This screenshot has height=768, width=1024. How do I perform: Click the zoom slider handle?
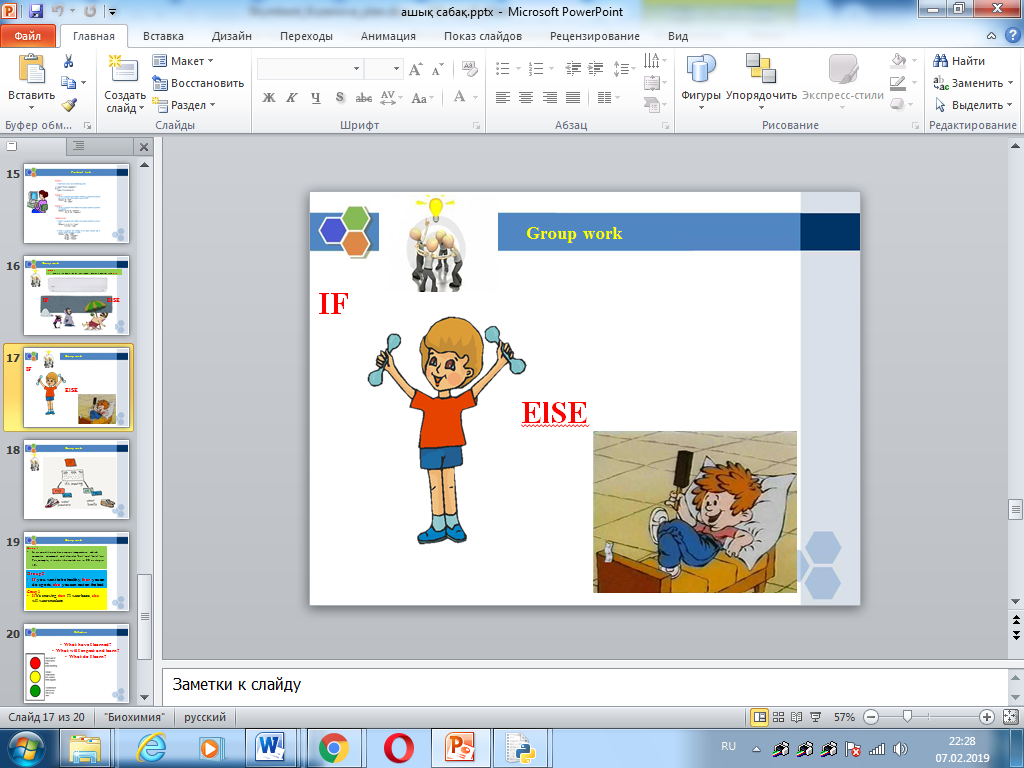(907, 717)
